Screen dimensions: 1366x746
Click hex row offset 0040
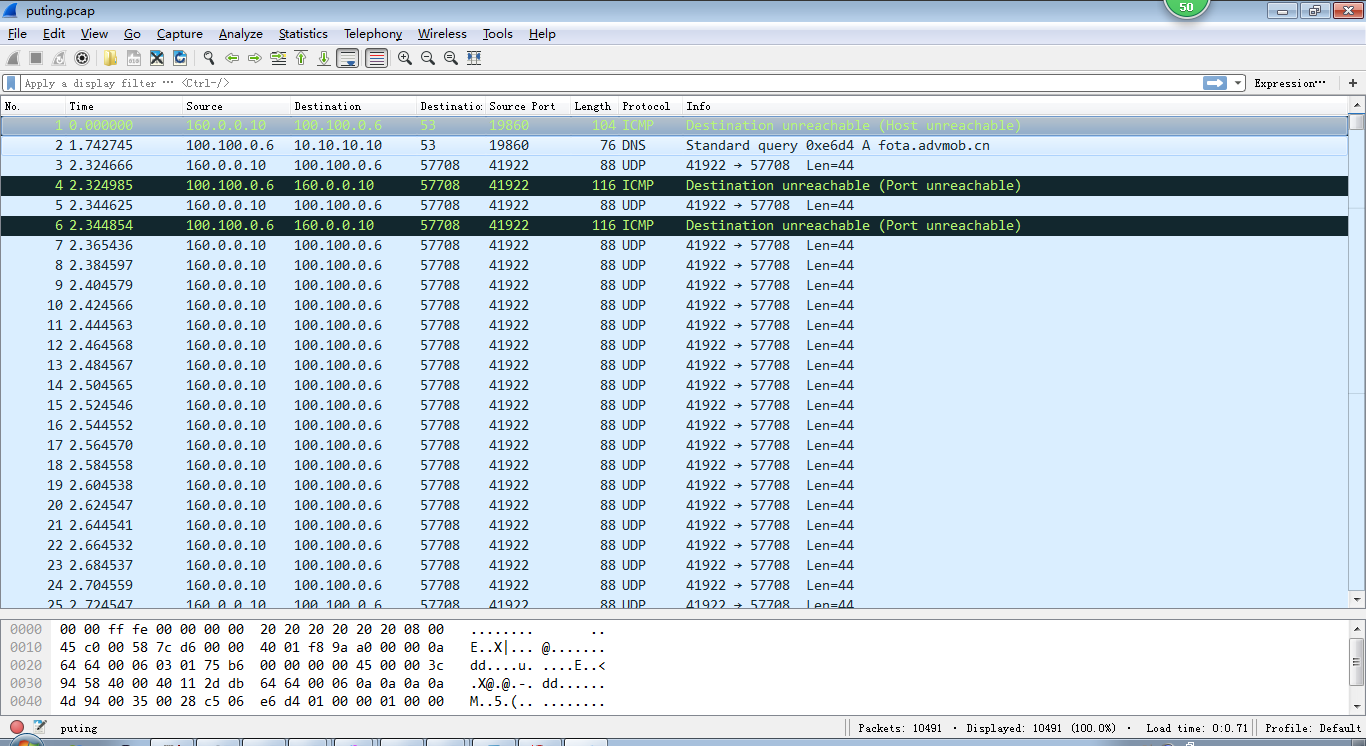click(26, 702)
